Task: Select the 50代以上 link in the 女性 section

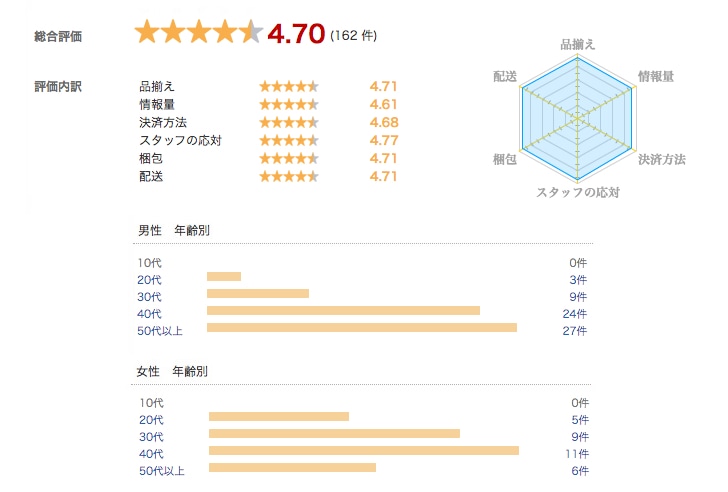Action: [160, 470]
